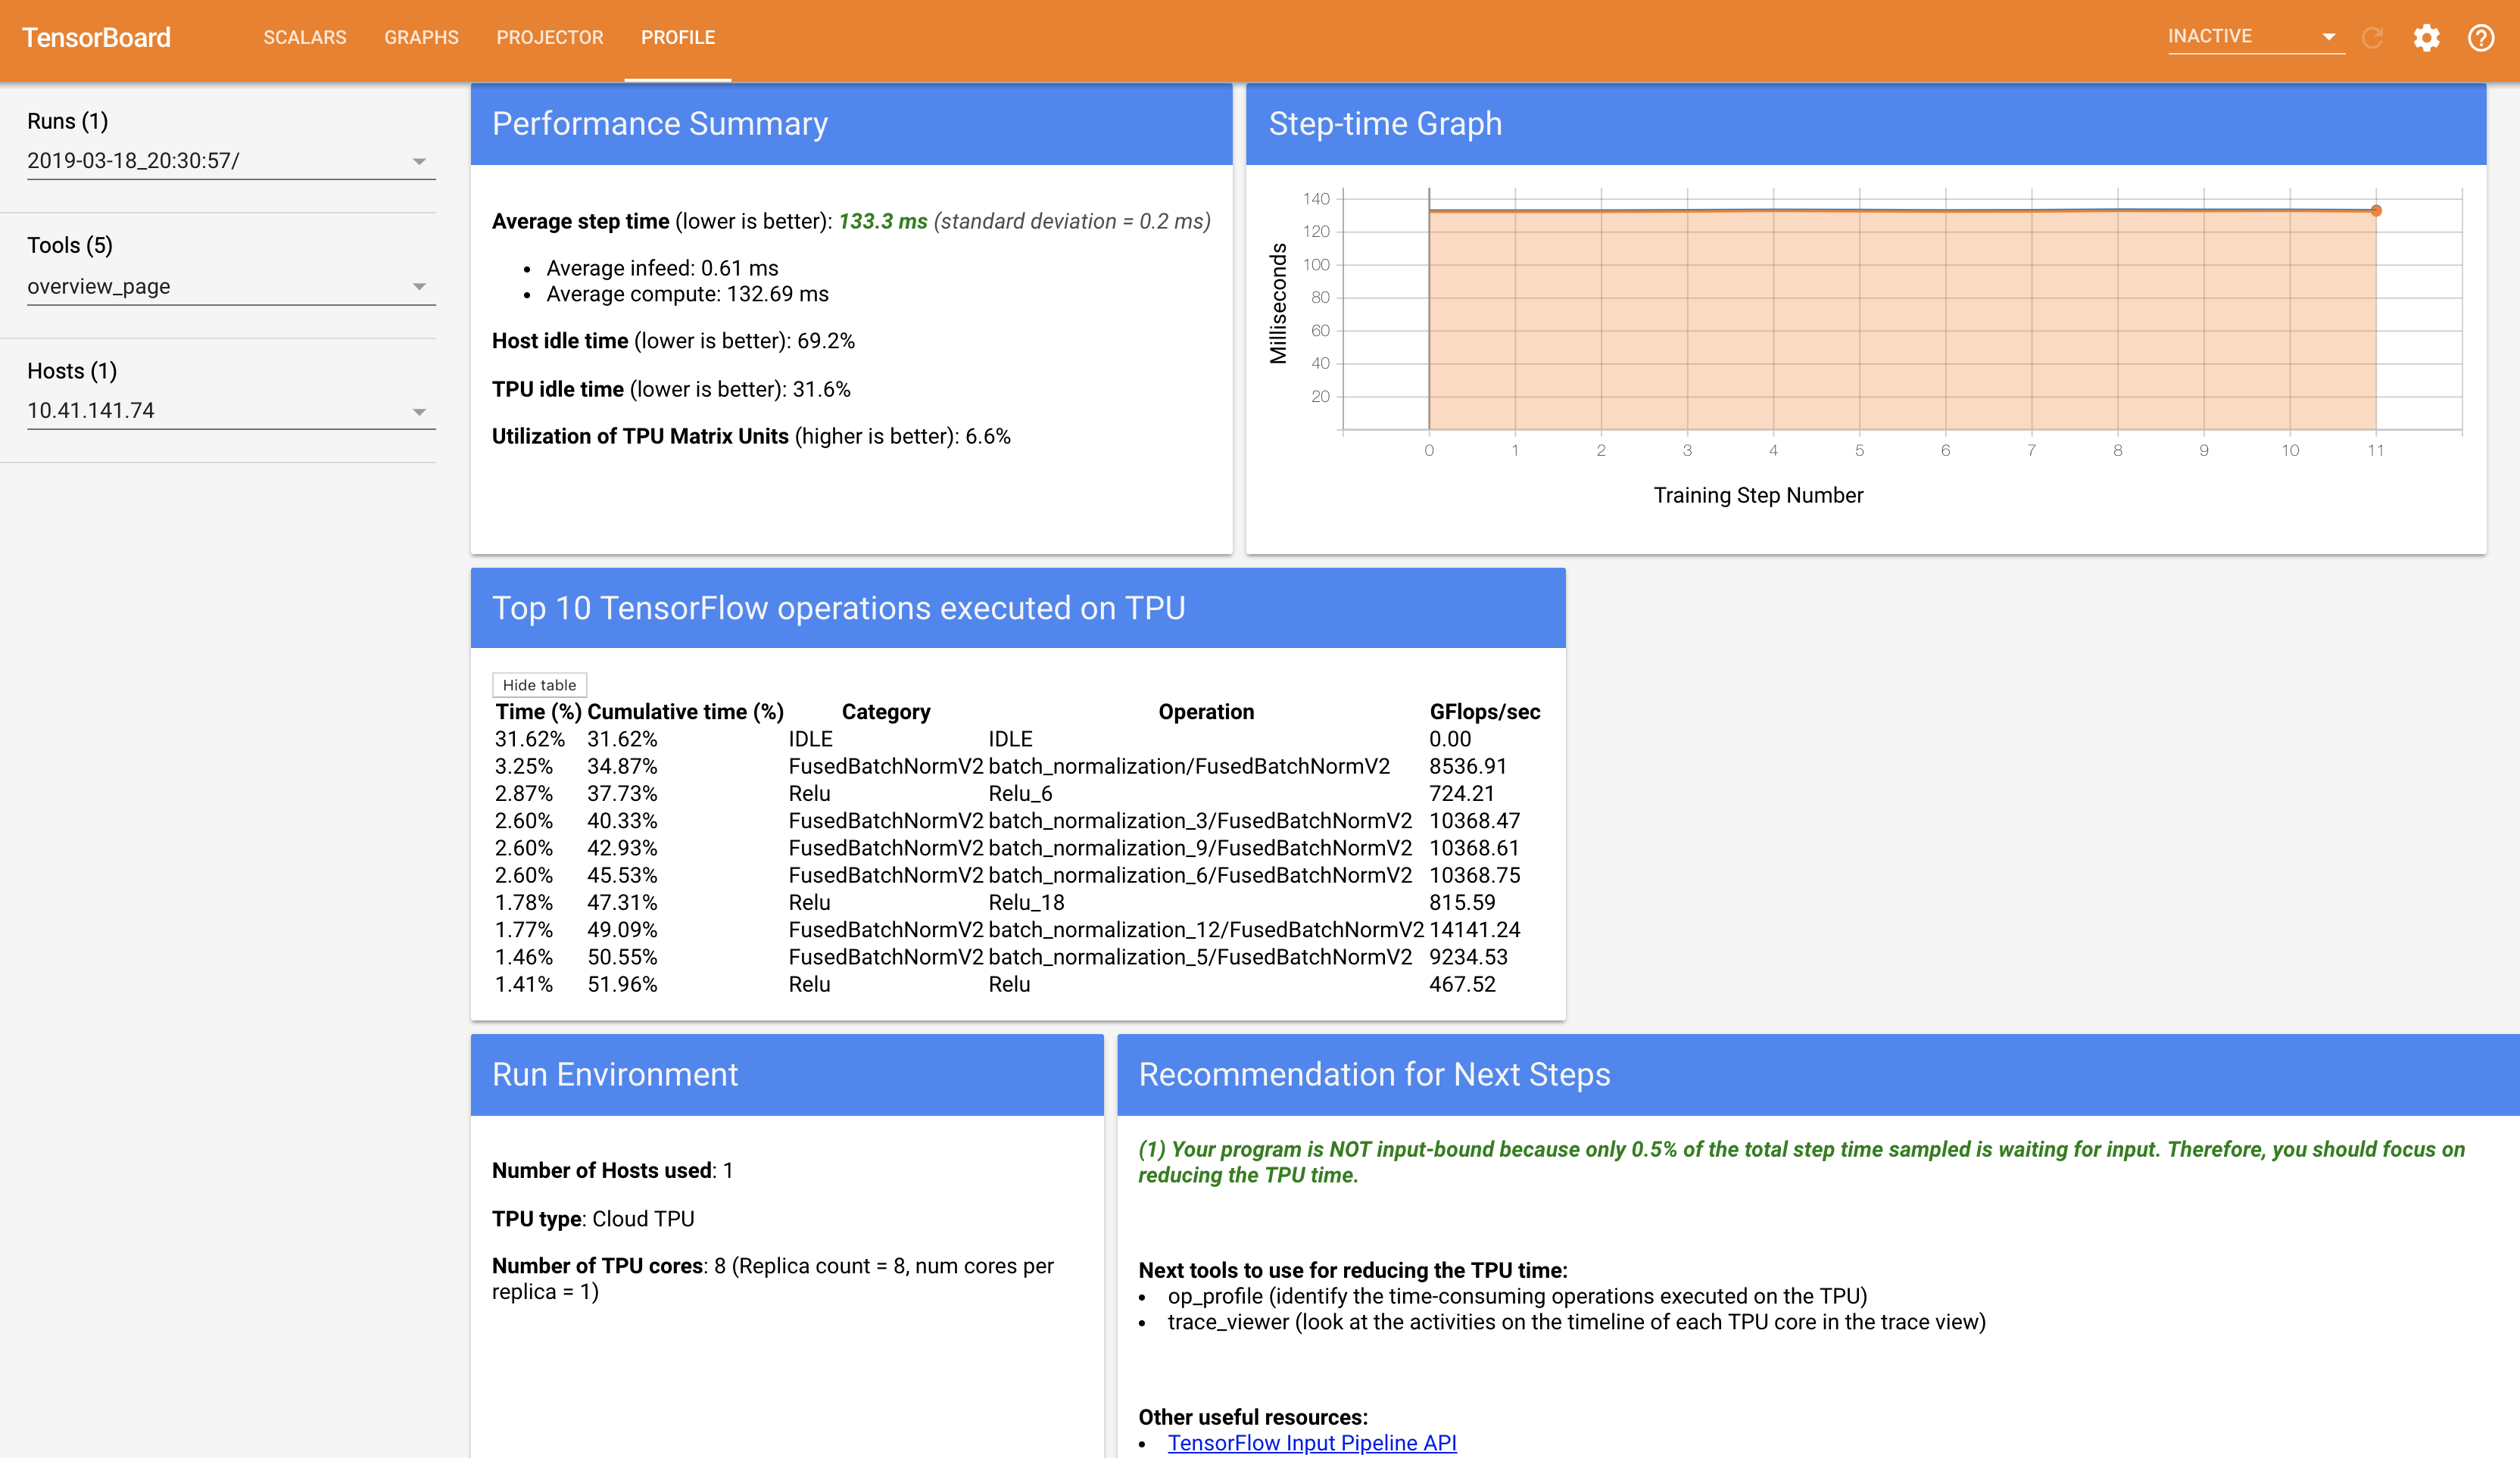The width and height of the screenshot is (2520, 1458).
Task: Click the Relu_6 operation row
Action: coord(1020,794)
